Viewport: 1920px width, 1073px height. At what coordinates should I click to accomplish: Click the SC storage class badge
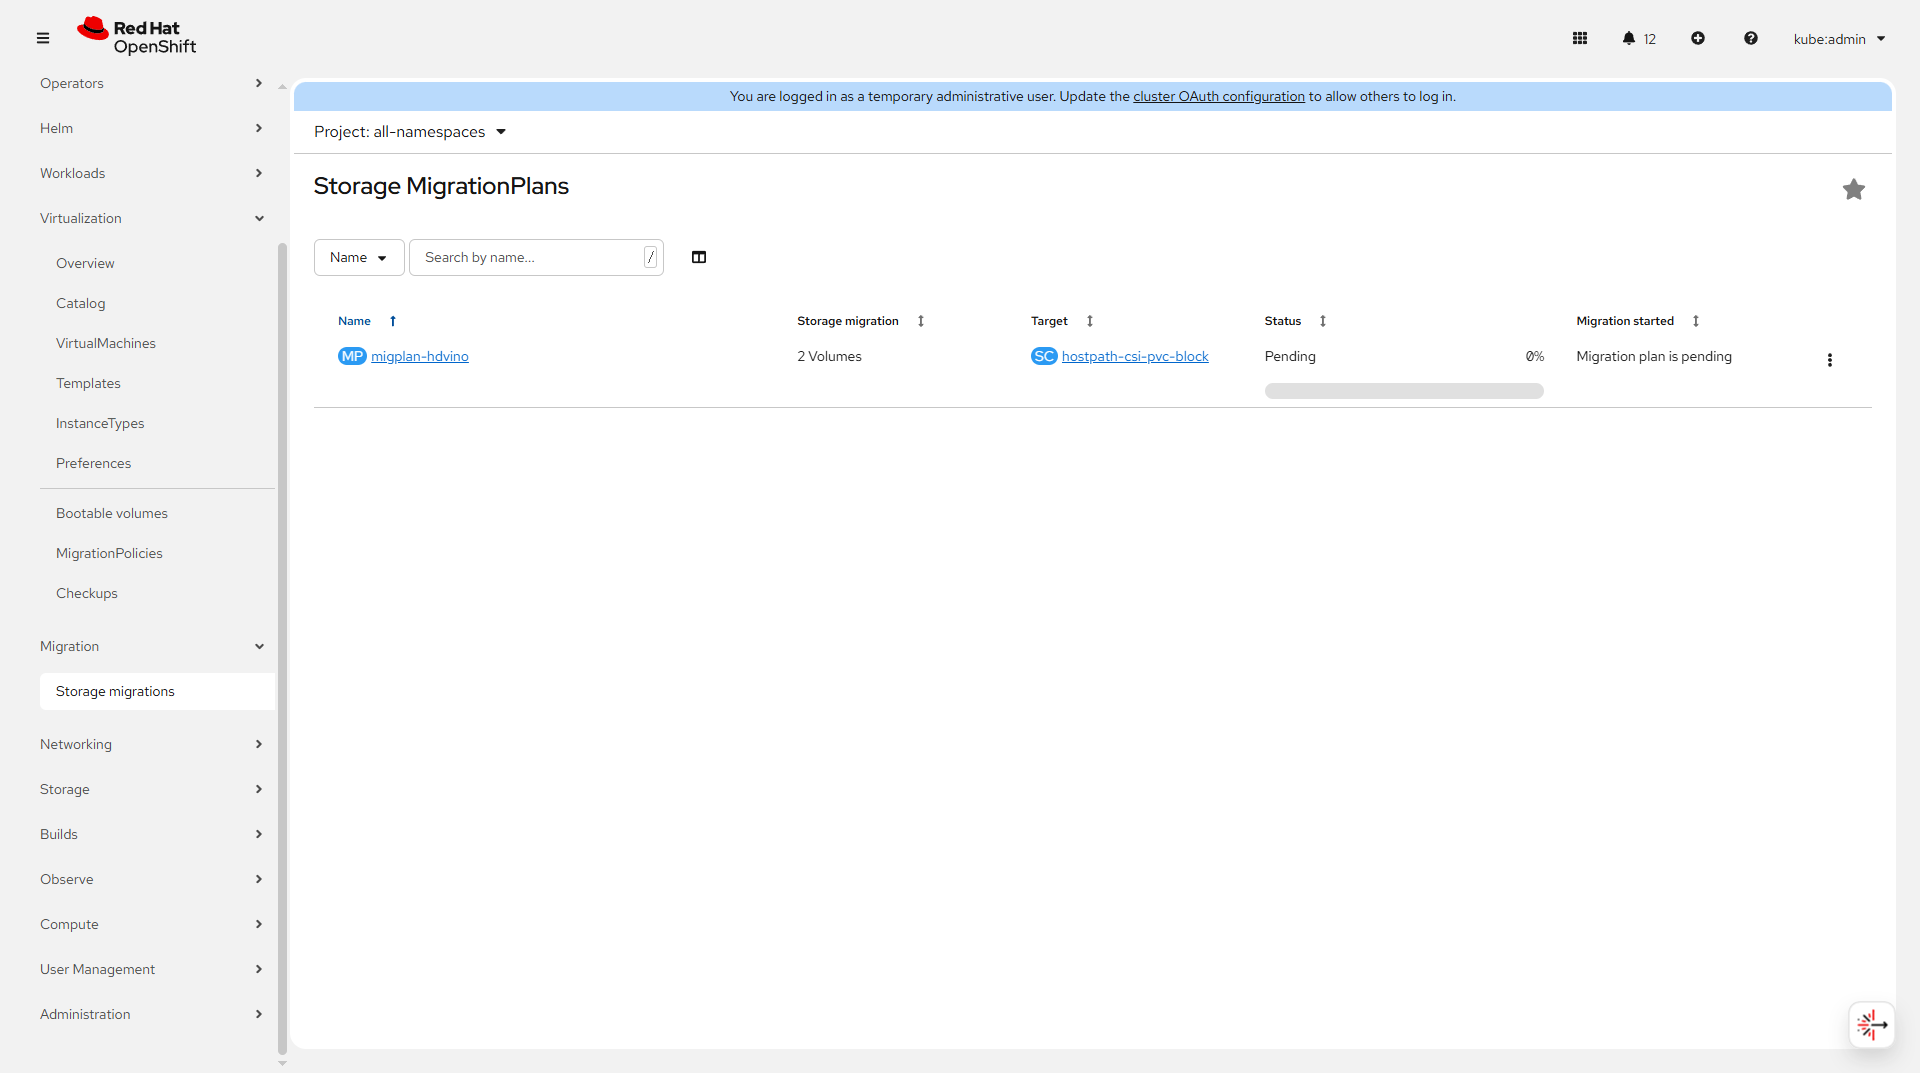coord(1044,356)
